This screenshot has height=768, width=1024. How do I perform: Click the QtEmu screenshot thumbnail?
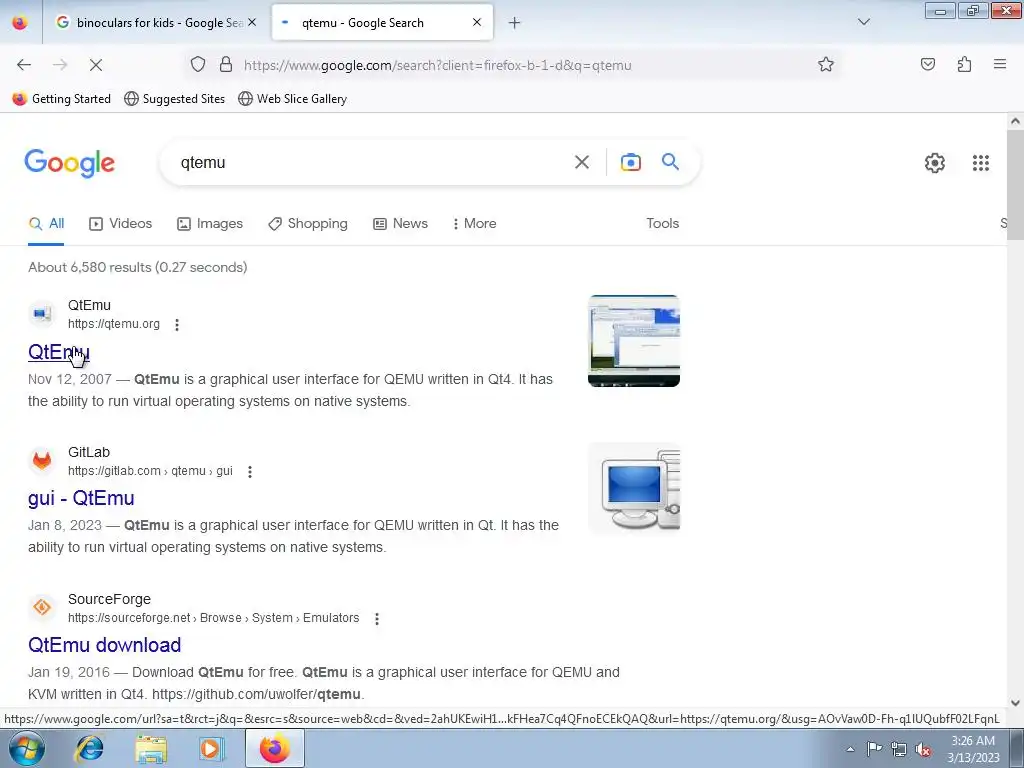tap(633, 341)
